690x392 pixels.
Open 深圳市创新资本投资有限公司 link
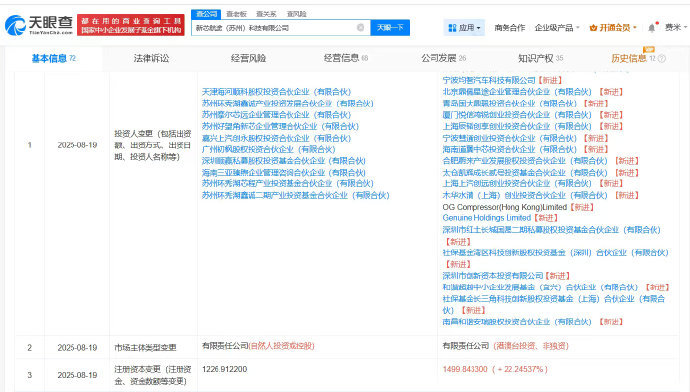[x=492, y=276]
